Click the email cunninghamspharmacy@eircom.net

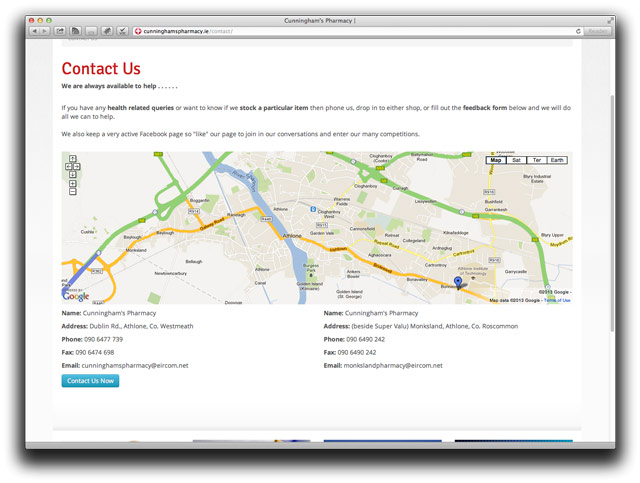(135, 365)
